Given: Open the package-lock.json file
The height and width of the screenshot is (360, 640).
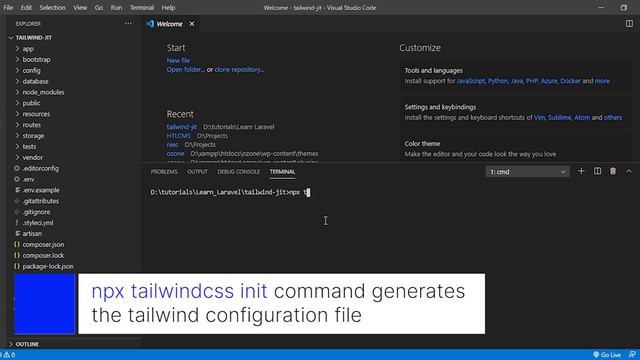Looking at the screenshot, I should point(48,267).
